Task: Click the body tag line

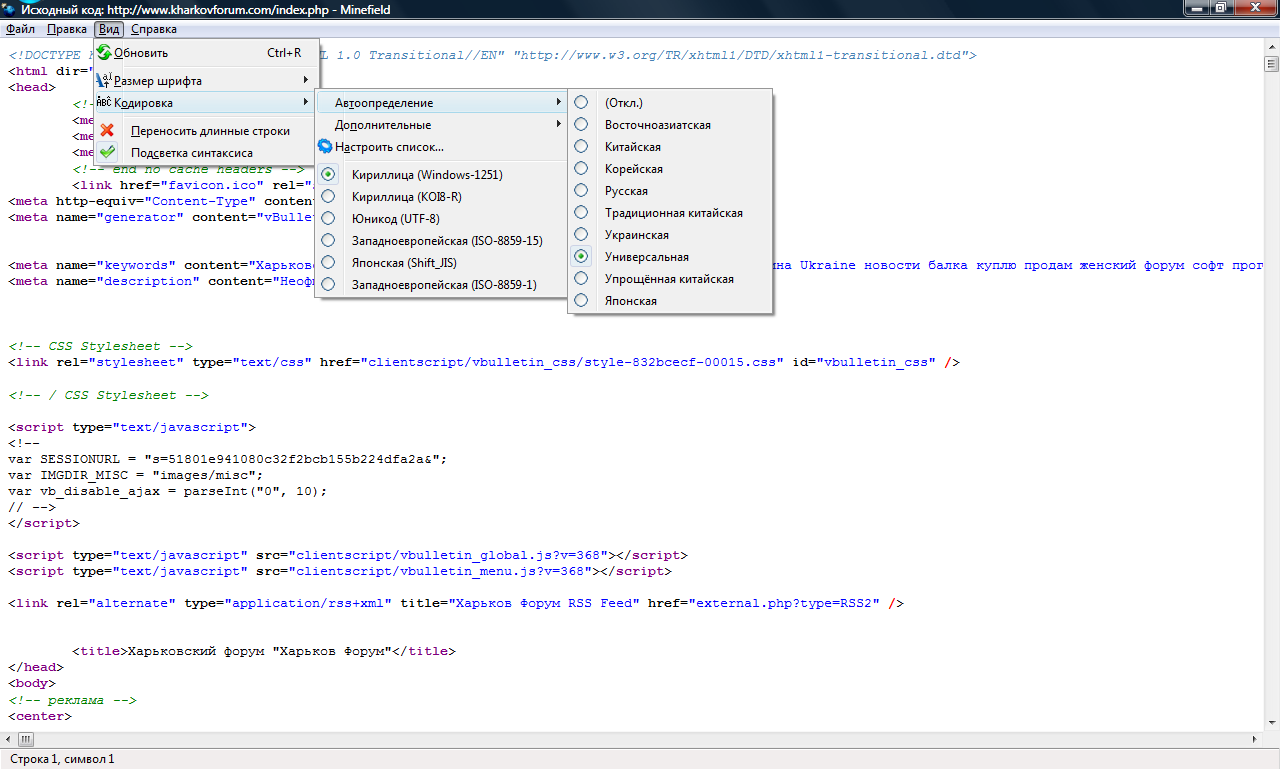Action: (31, 684)
